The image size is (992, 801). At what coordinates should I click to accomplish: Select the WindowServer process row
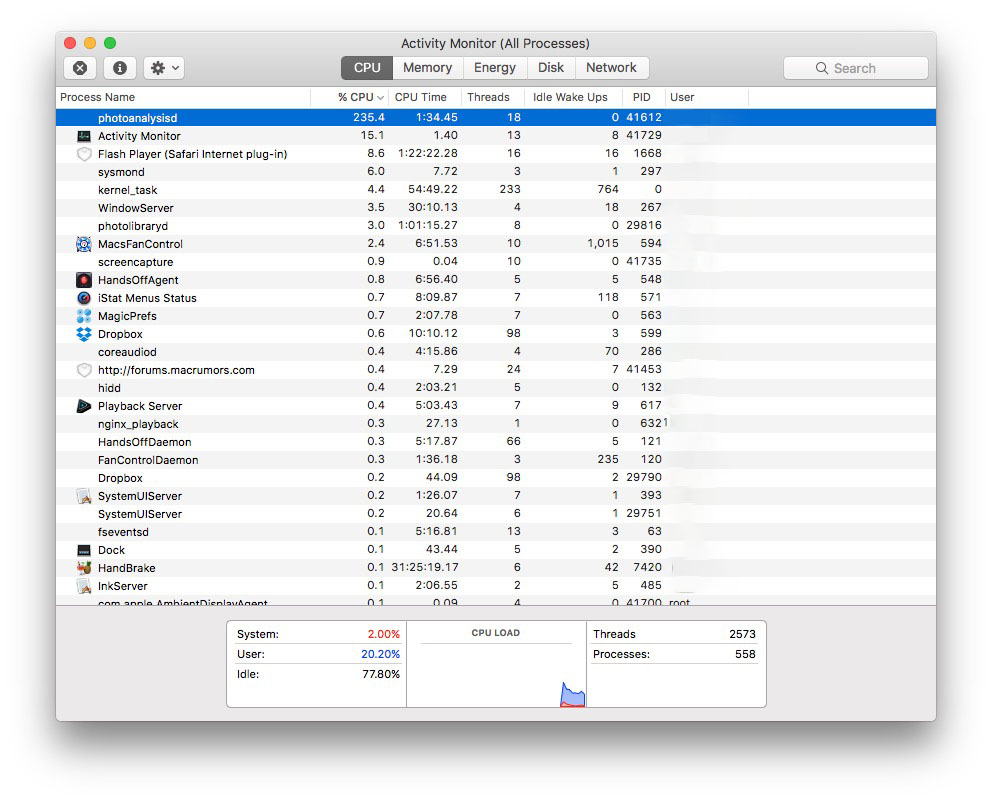pyautogui.click(x=496, y=208)
